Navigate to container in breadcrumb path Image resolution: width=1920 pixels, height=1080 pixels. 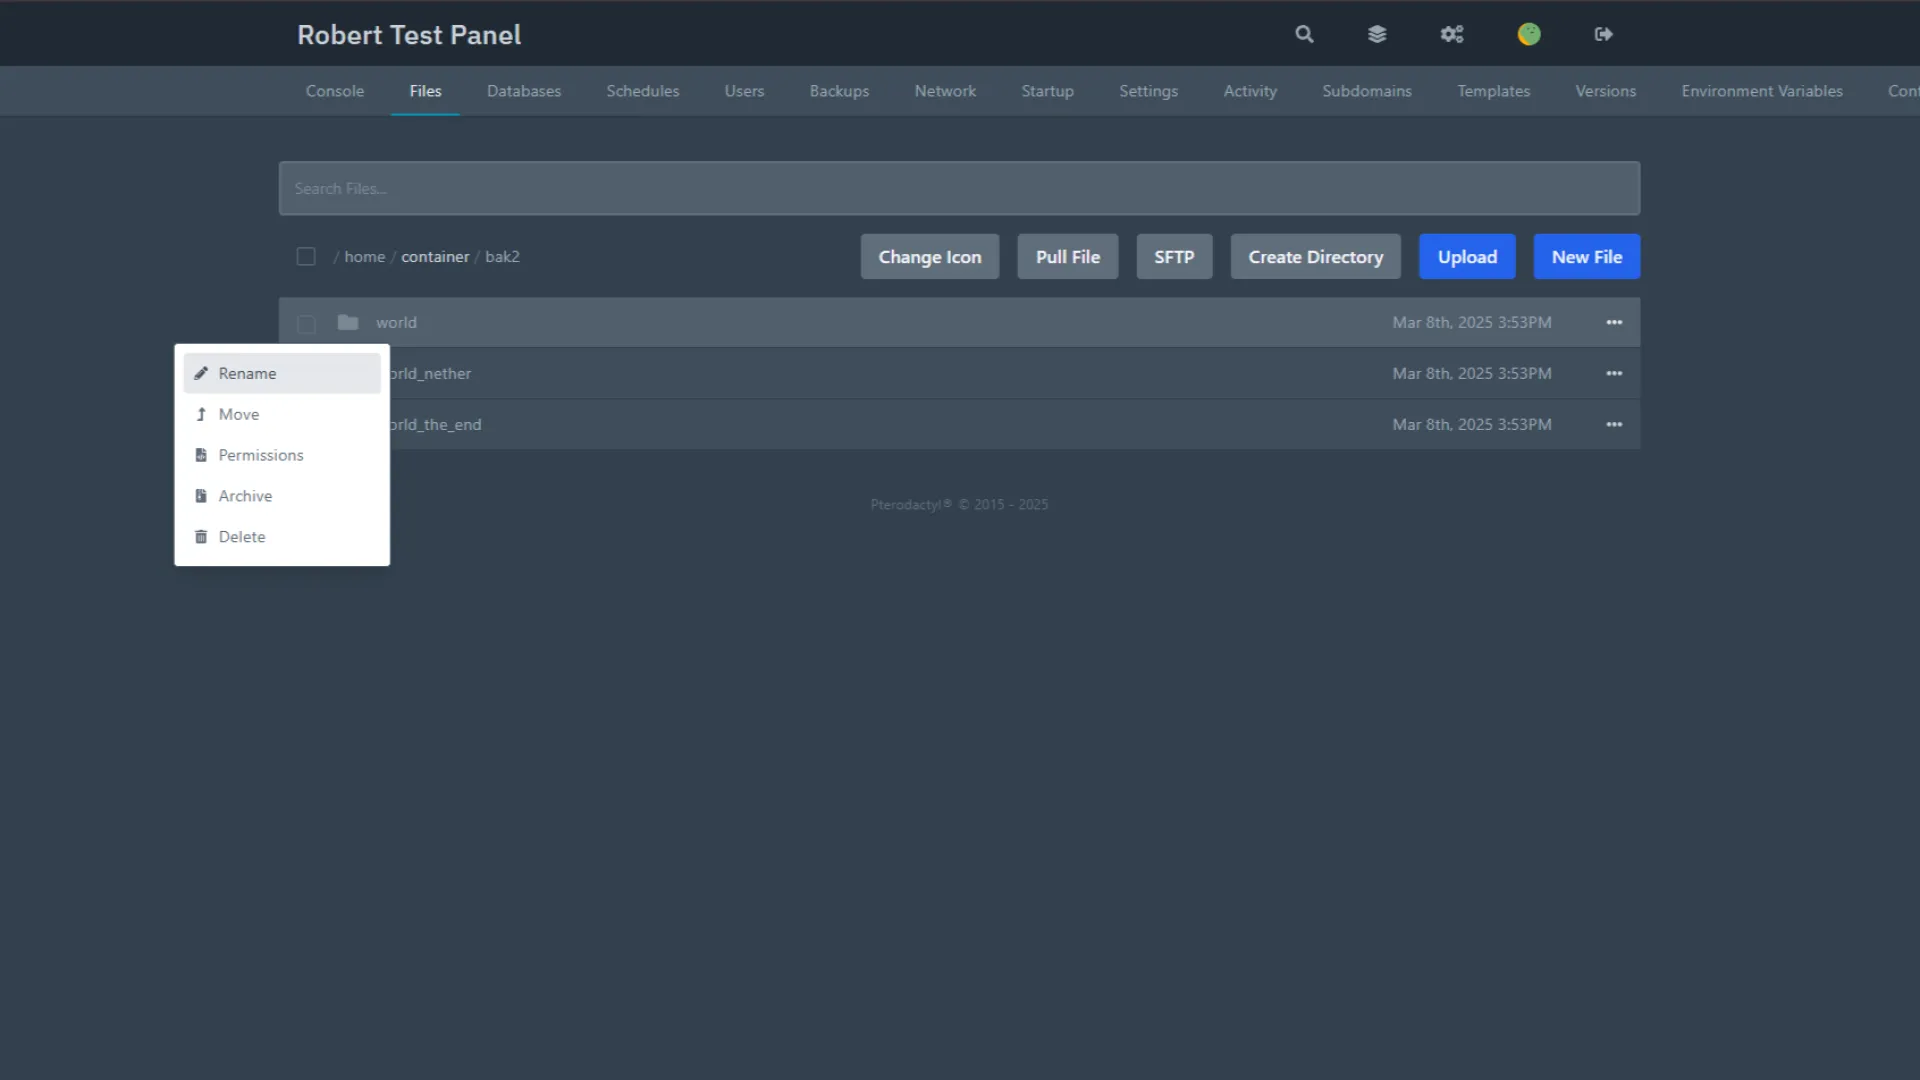click(435, 257)
